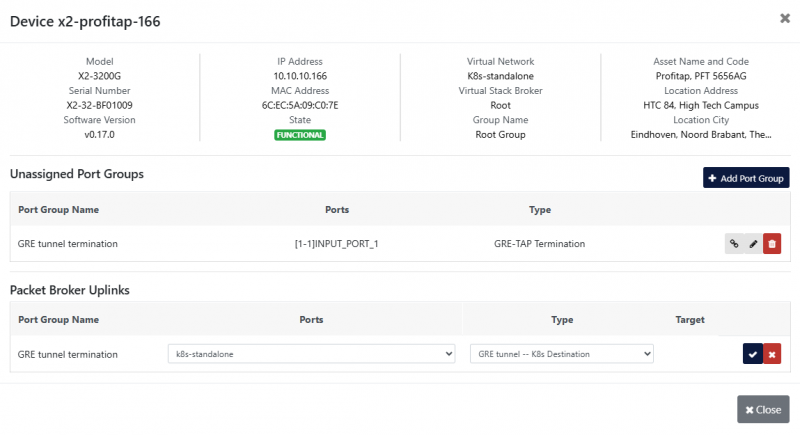Click the link icon for GRE tunnel termination

coord(734,243)
